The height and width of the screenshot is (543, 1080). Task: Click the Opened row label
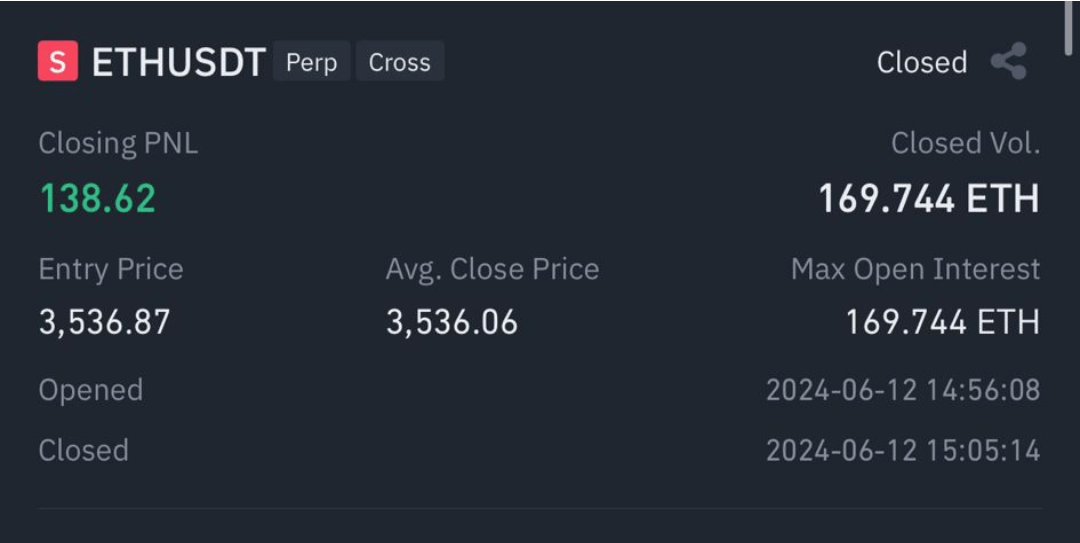click(x=91, y=390)
